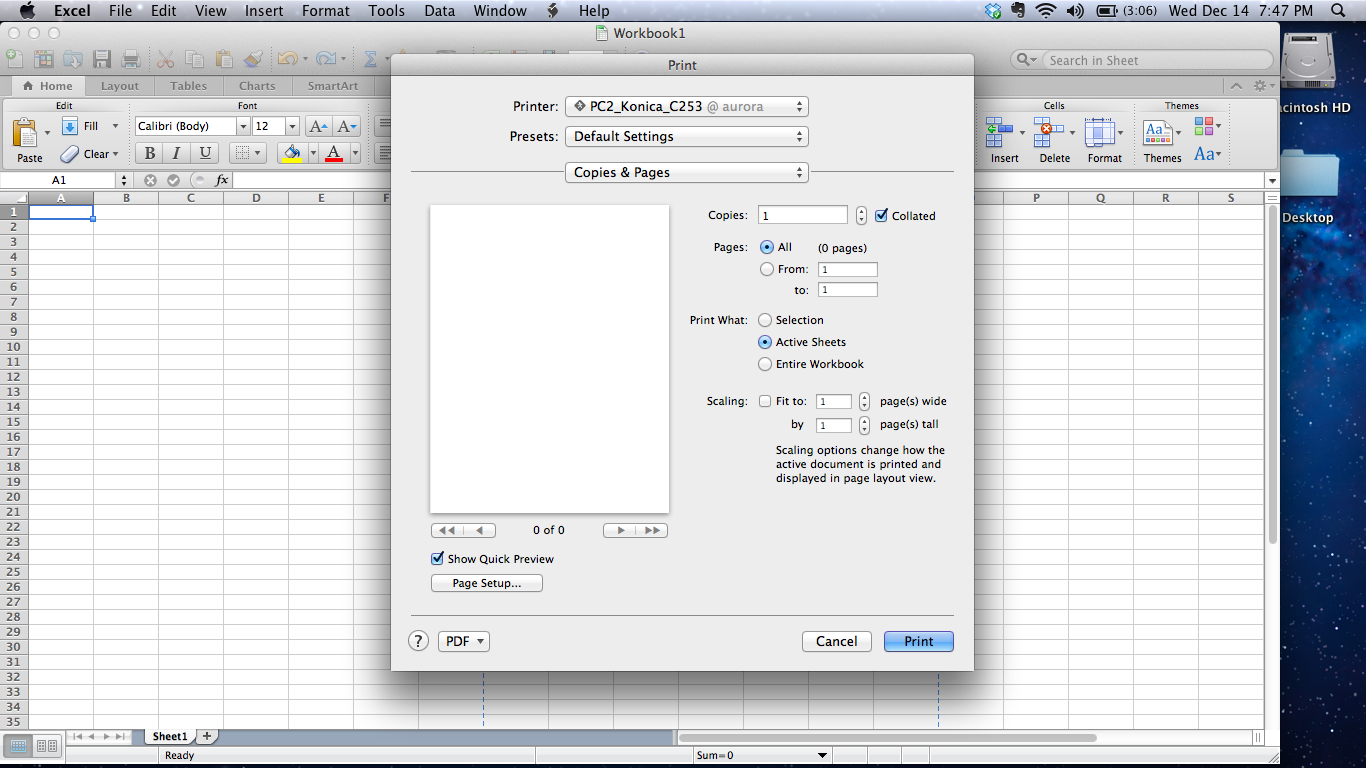Click the Print button

point(919,641)
